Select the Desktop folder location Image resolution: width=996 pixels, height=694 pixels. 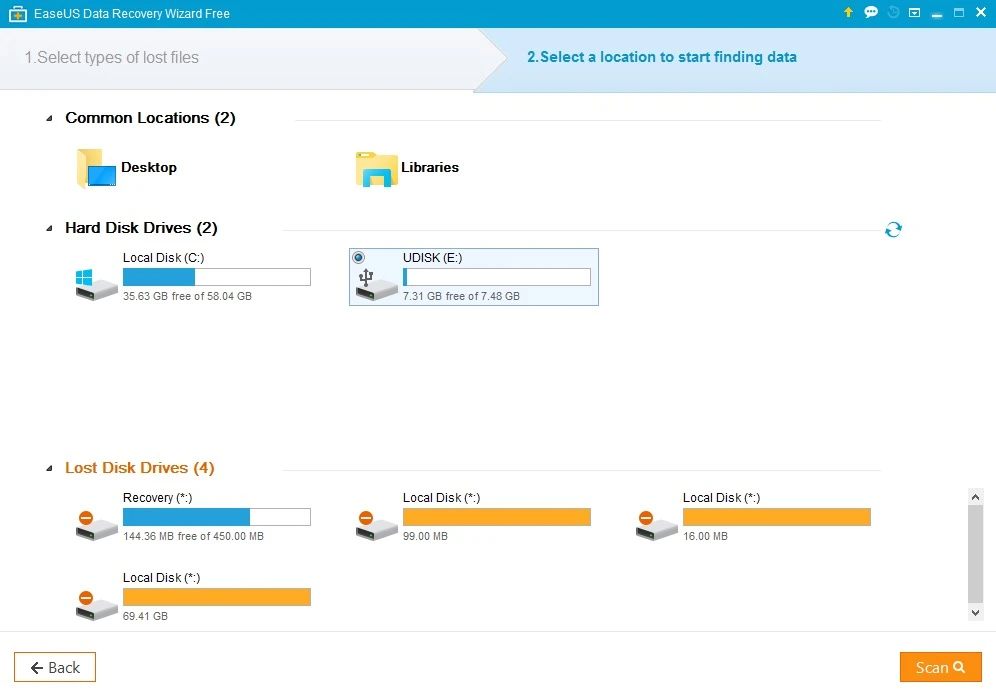tap(127, 168)
